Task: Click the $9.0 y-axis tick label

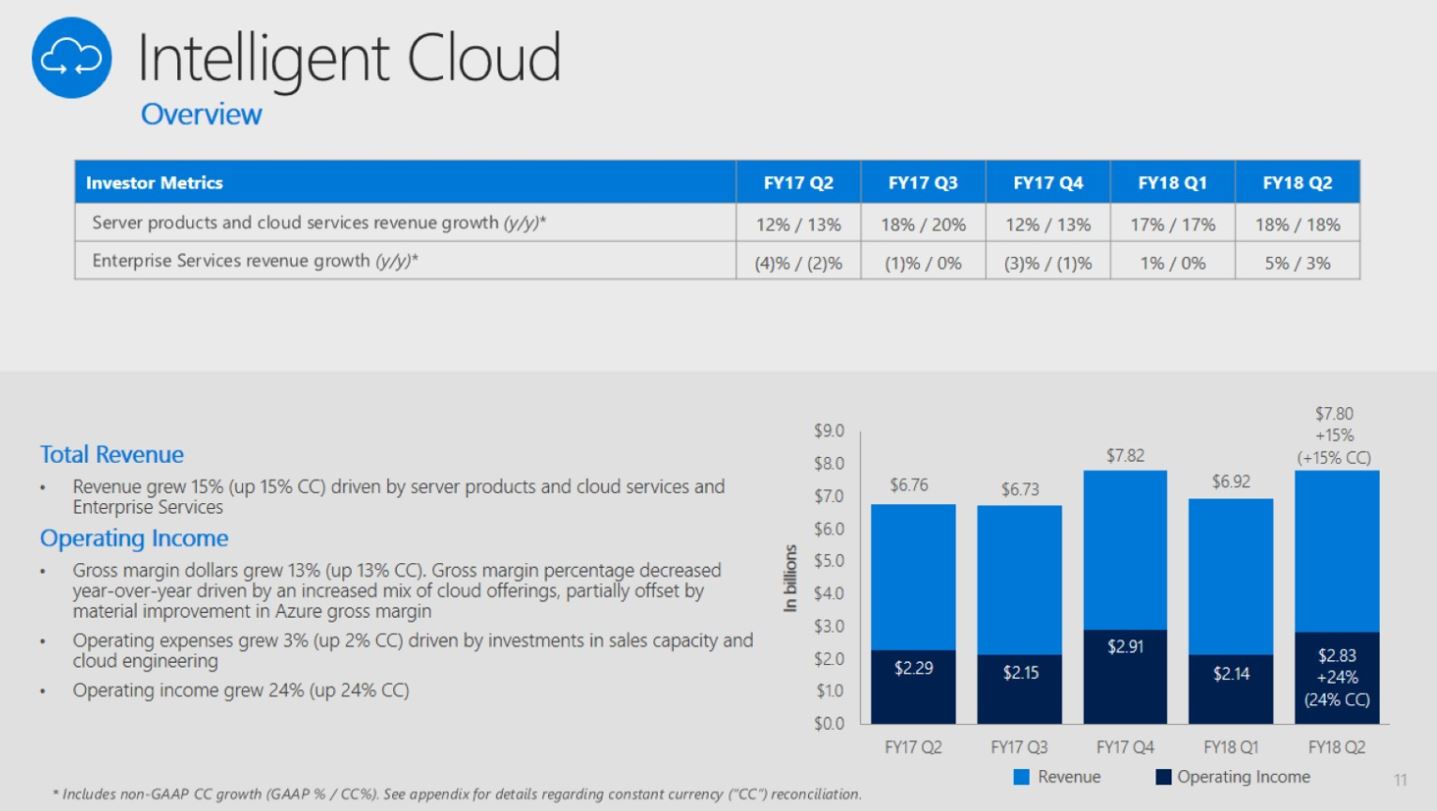Action: 831,431
